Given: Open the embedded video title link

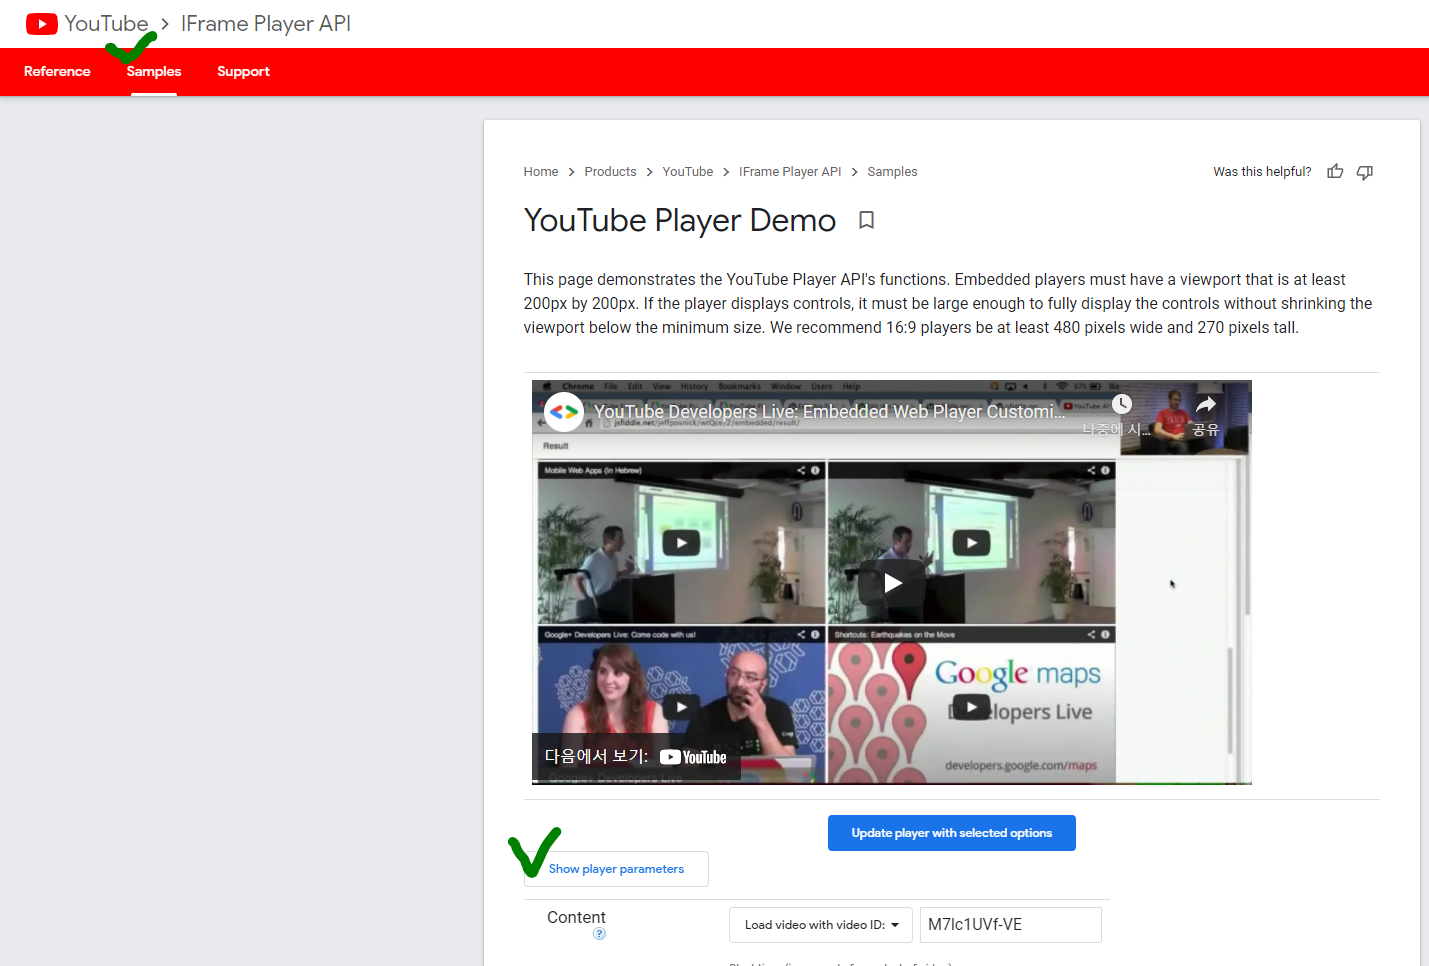Looking at the screenshot, I should point(830,412).
